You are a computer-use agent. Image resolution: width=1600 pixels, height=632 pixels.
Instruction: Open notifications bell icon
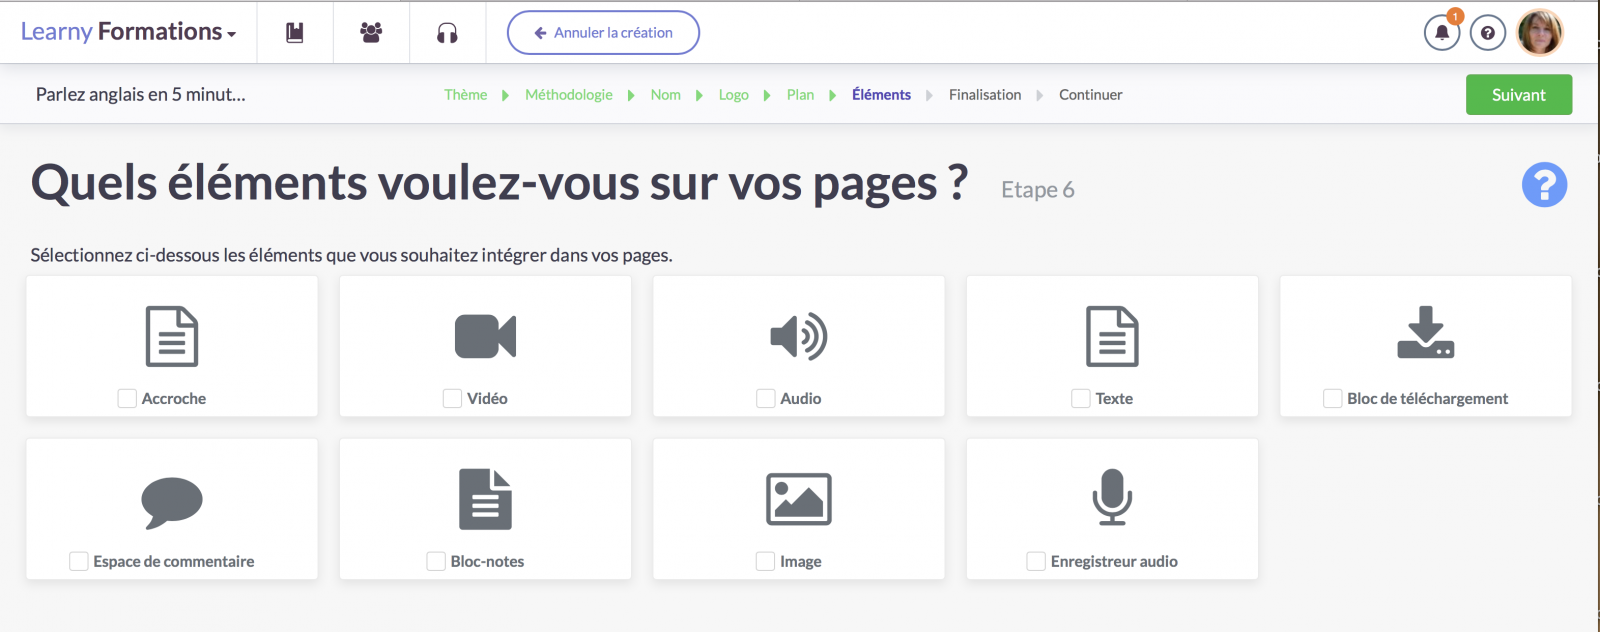tap(1442, 33)
